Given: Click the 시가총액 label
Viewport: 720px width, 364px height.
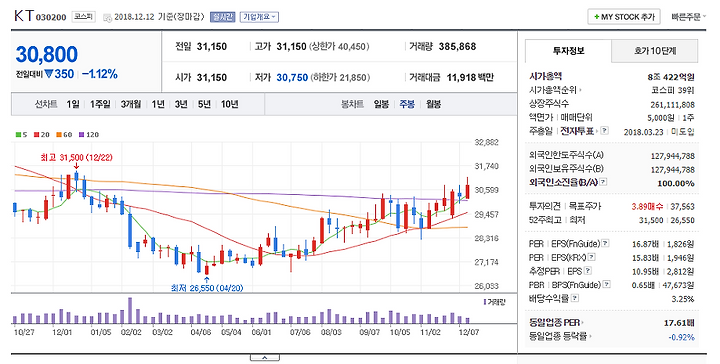Looking at the screenshot, I should tap(546, 76).
